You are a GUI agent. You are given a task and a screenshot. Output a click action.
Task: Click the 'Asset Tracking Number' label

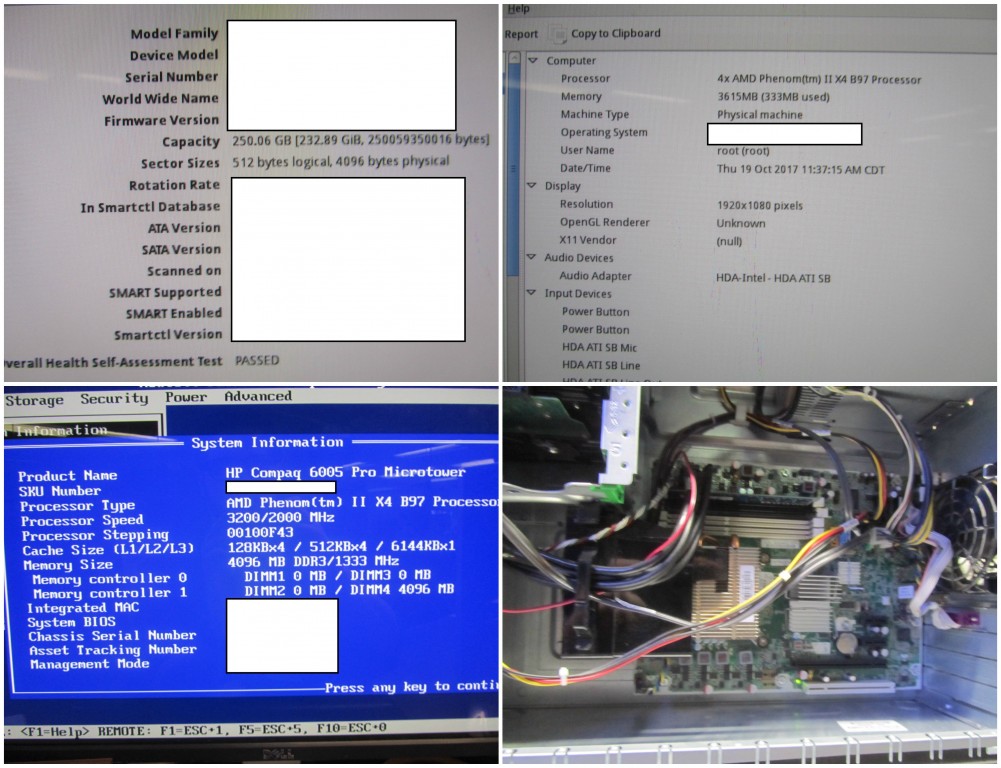[113, 650]
